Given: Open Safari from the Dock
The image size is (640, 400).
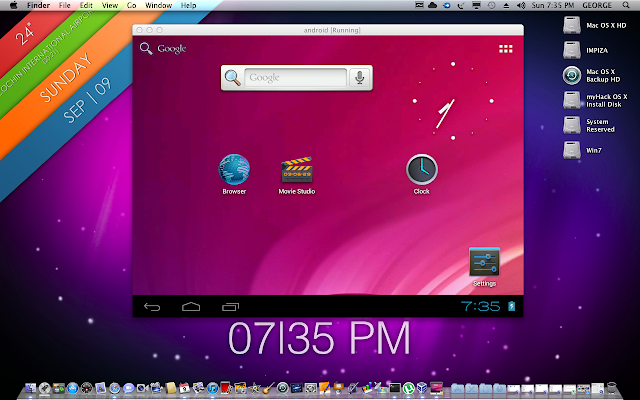Looking at the screenshot, I should (x=115, y=388).
